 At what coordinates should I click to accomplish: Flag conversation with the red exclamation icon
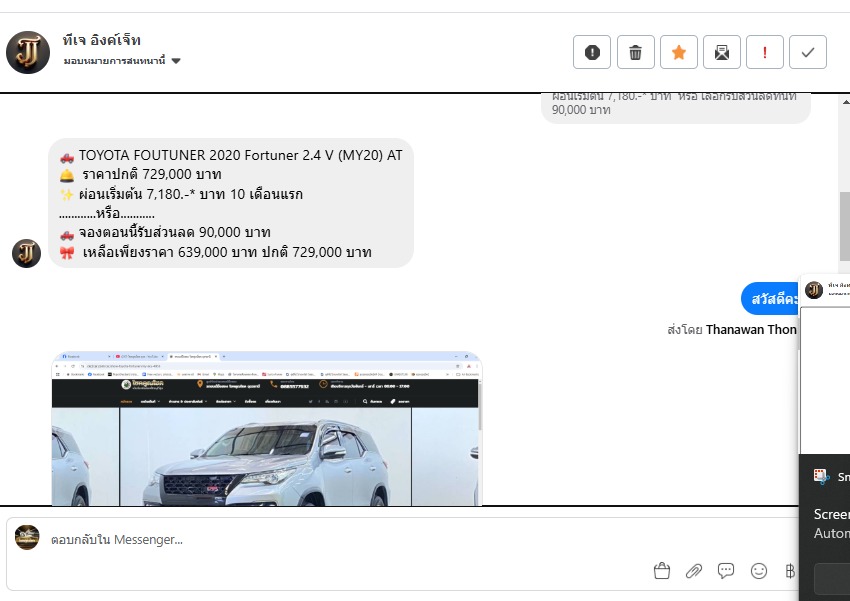click(x=765, y=53)
